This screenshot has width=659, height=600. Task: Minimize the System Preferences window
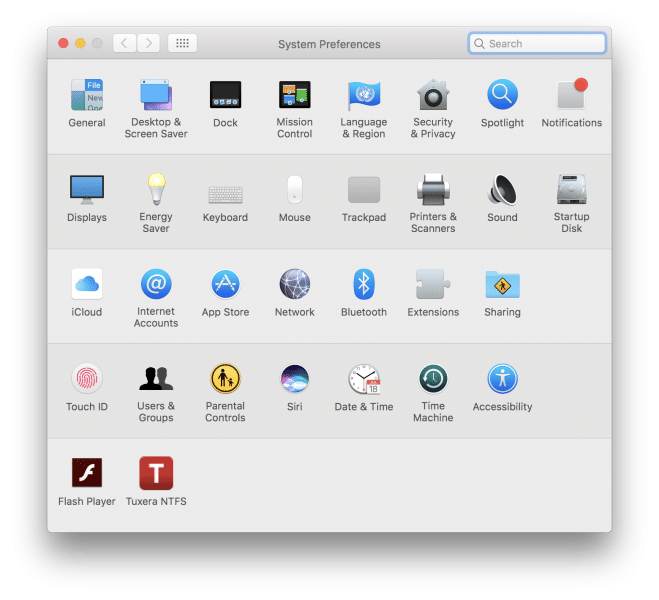click(80, 43)
